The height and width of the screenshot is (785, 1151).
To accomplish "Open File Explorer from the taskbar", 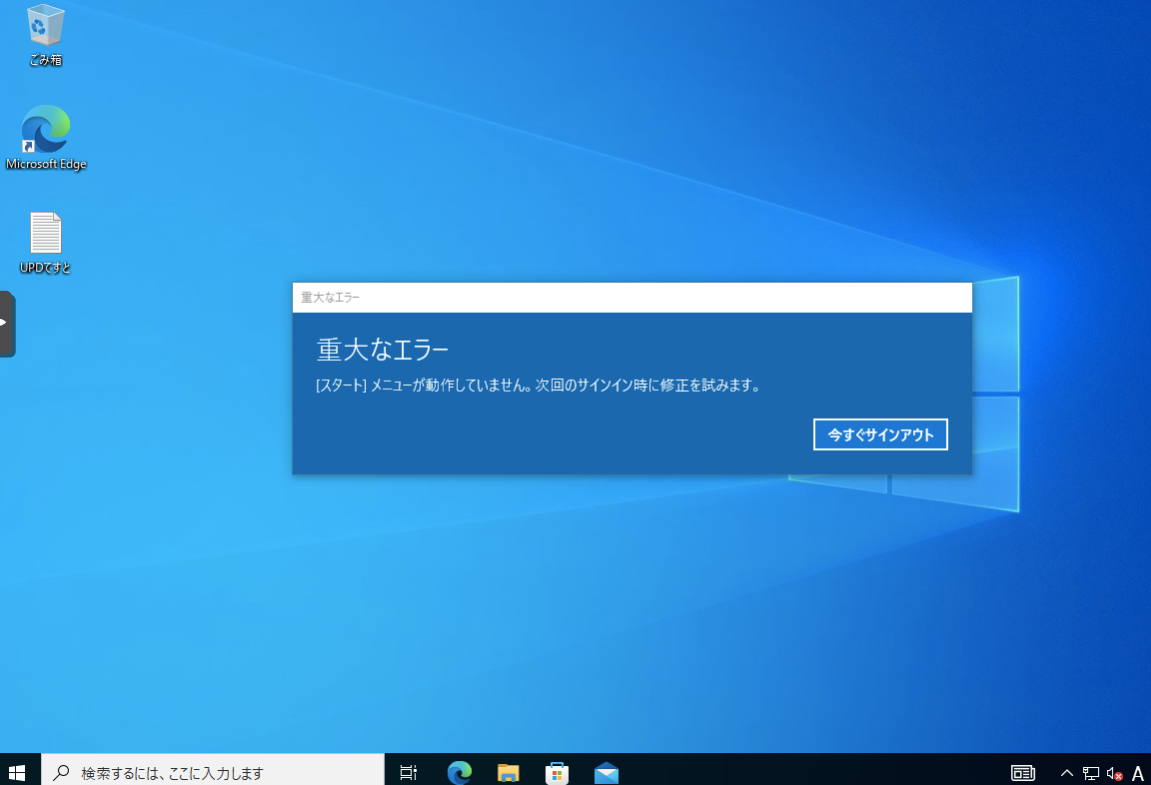I will (508, 773).
